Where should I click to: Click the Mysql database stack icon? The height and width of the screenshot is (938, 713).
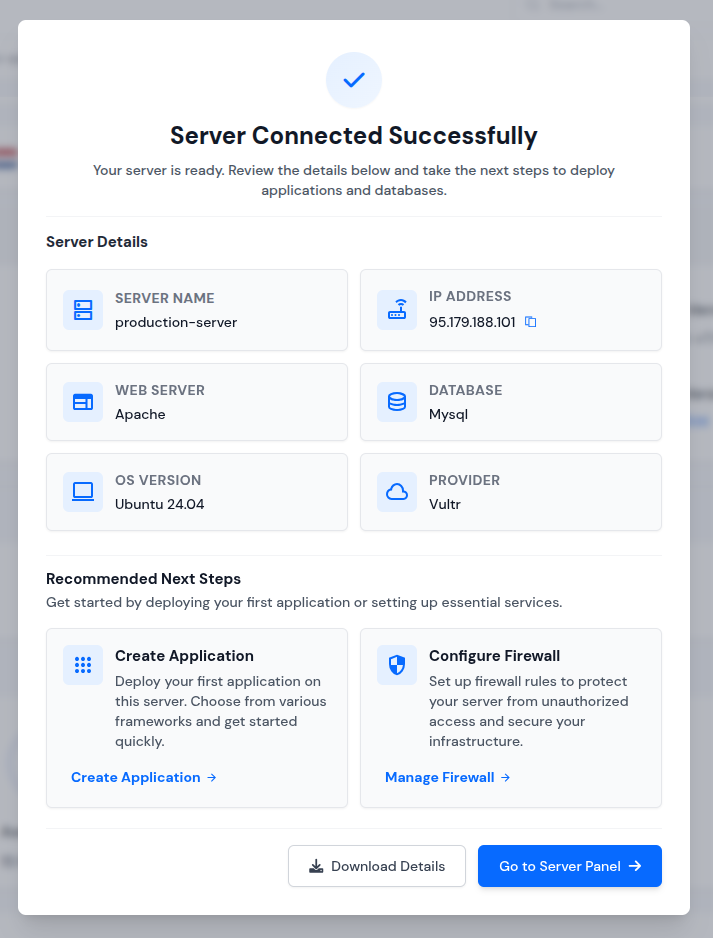[397, 402]
